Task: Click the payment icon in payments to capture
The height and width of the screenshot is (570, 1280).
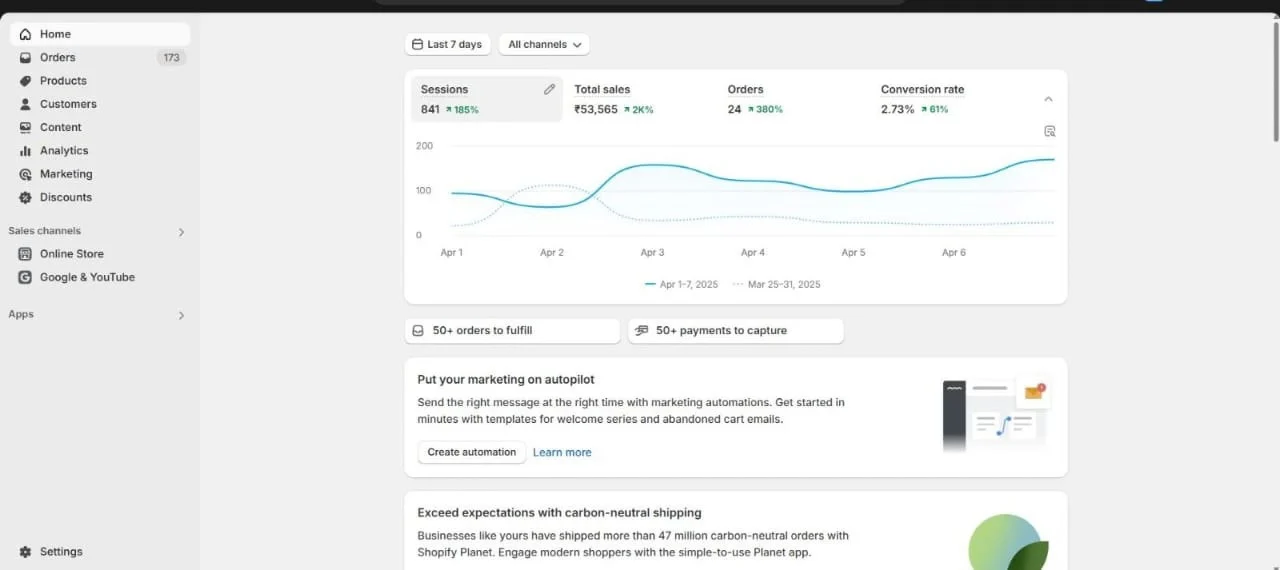Action: click(641, 331)
